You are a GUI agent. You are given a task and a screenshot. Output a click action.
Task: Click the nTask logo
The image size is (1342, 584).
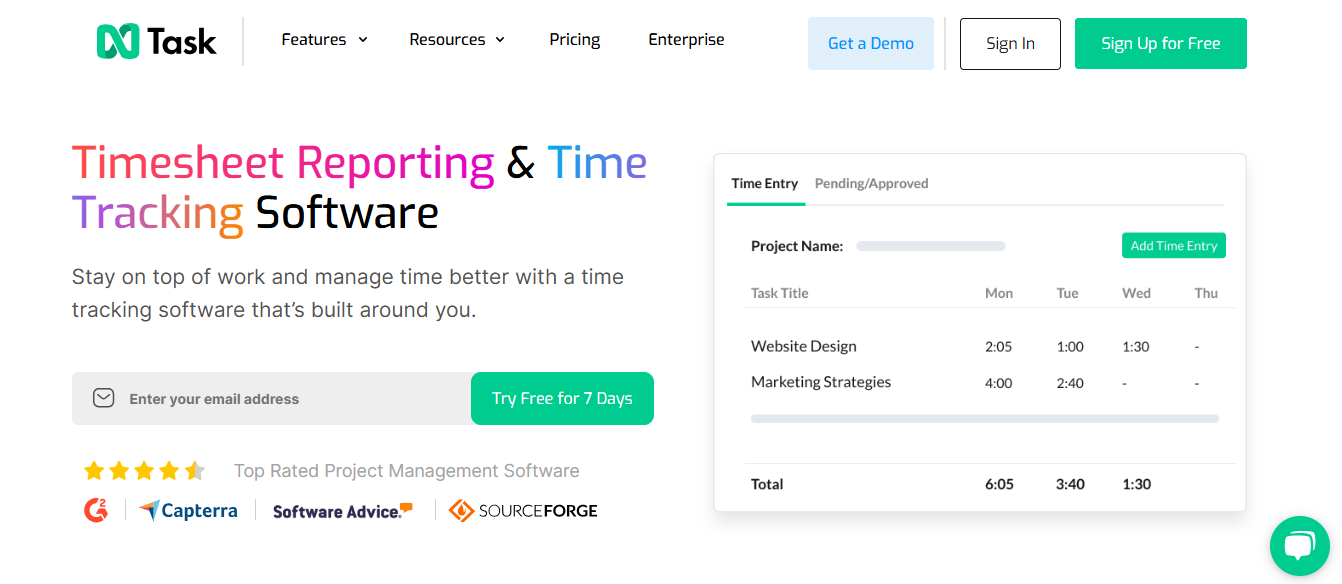click(x=155, y=40)
